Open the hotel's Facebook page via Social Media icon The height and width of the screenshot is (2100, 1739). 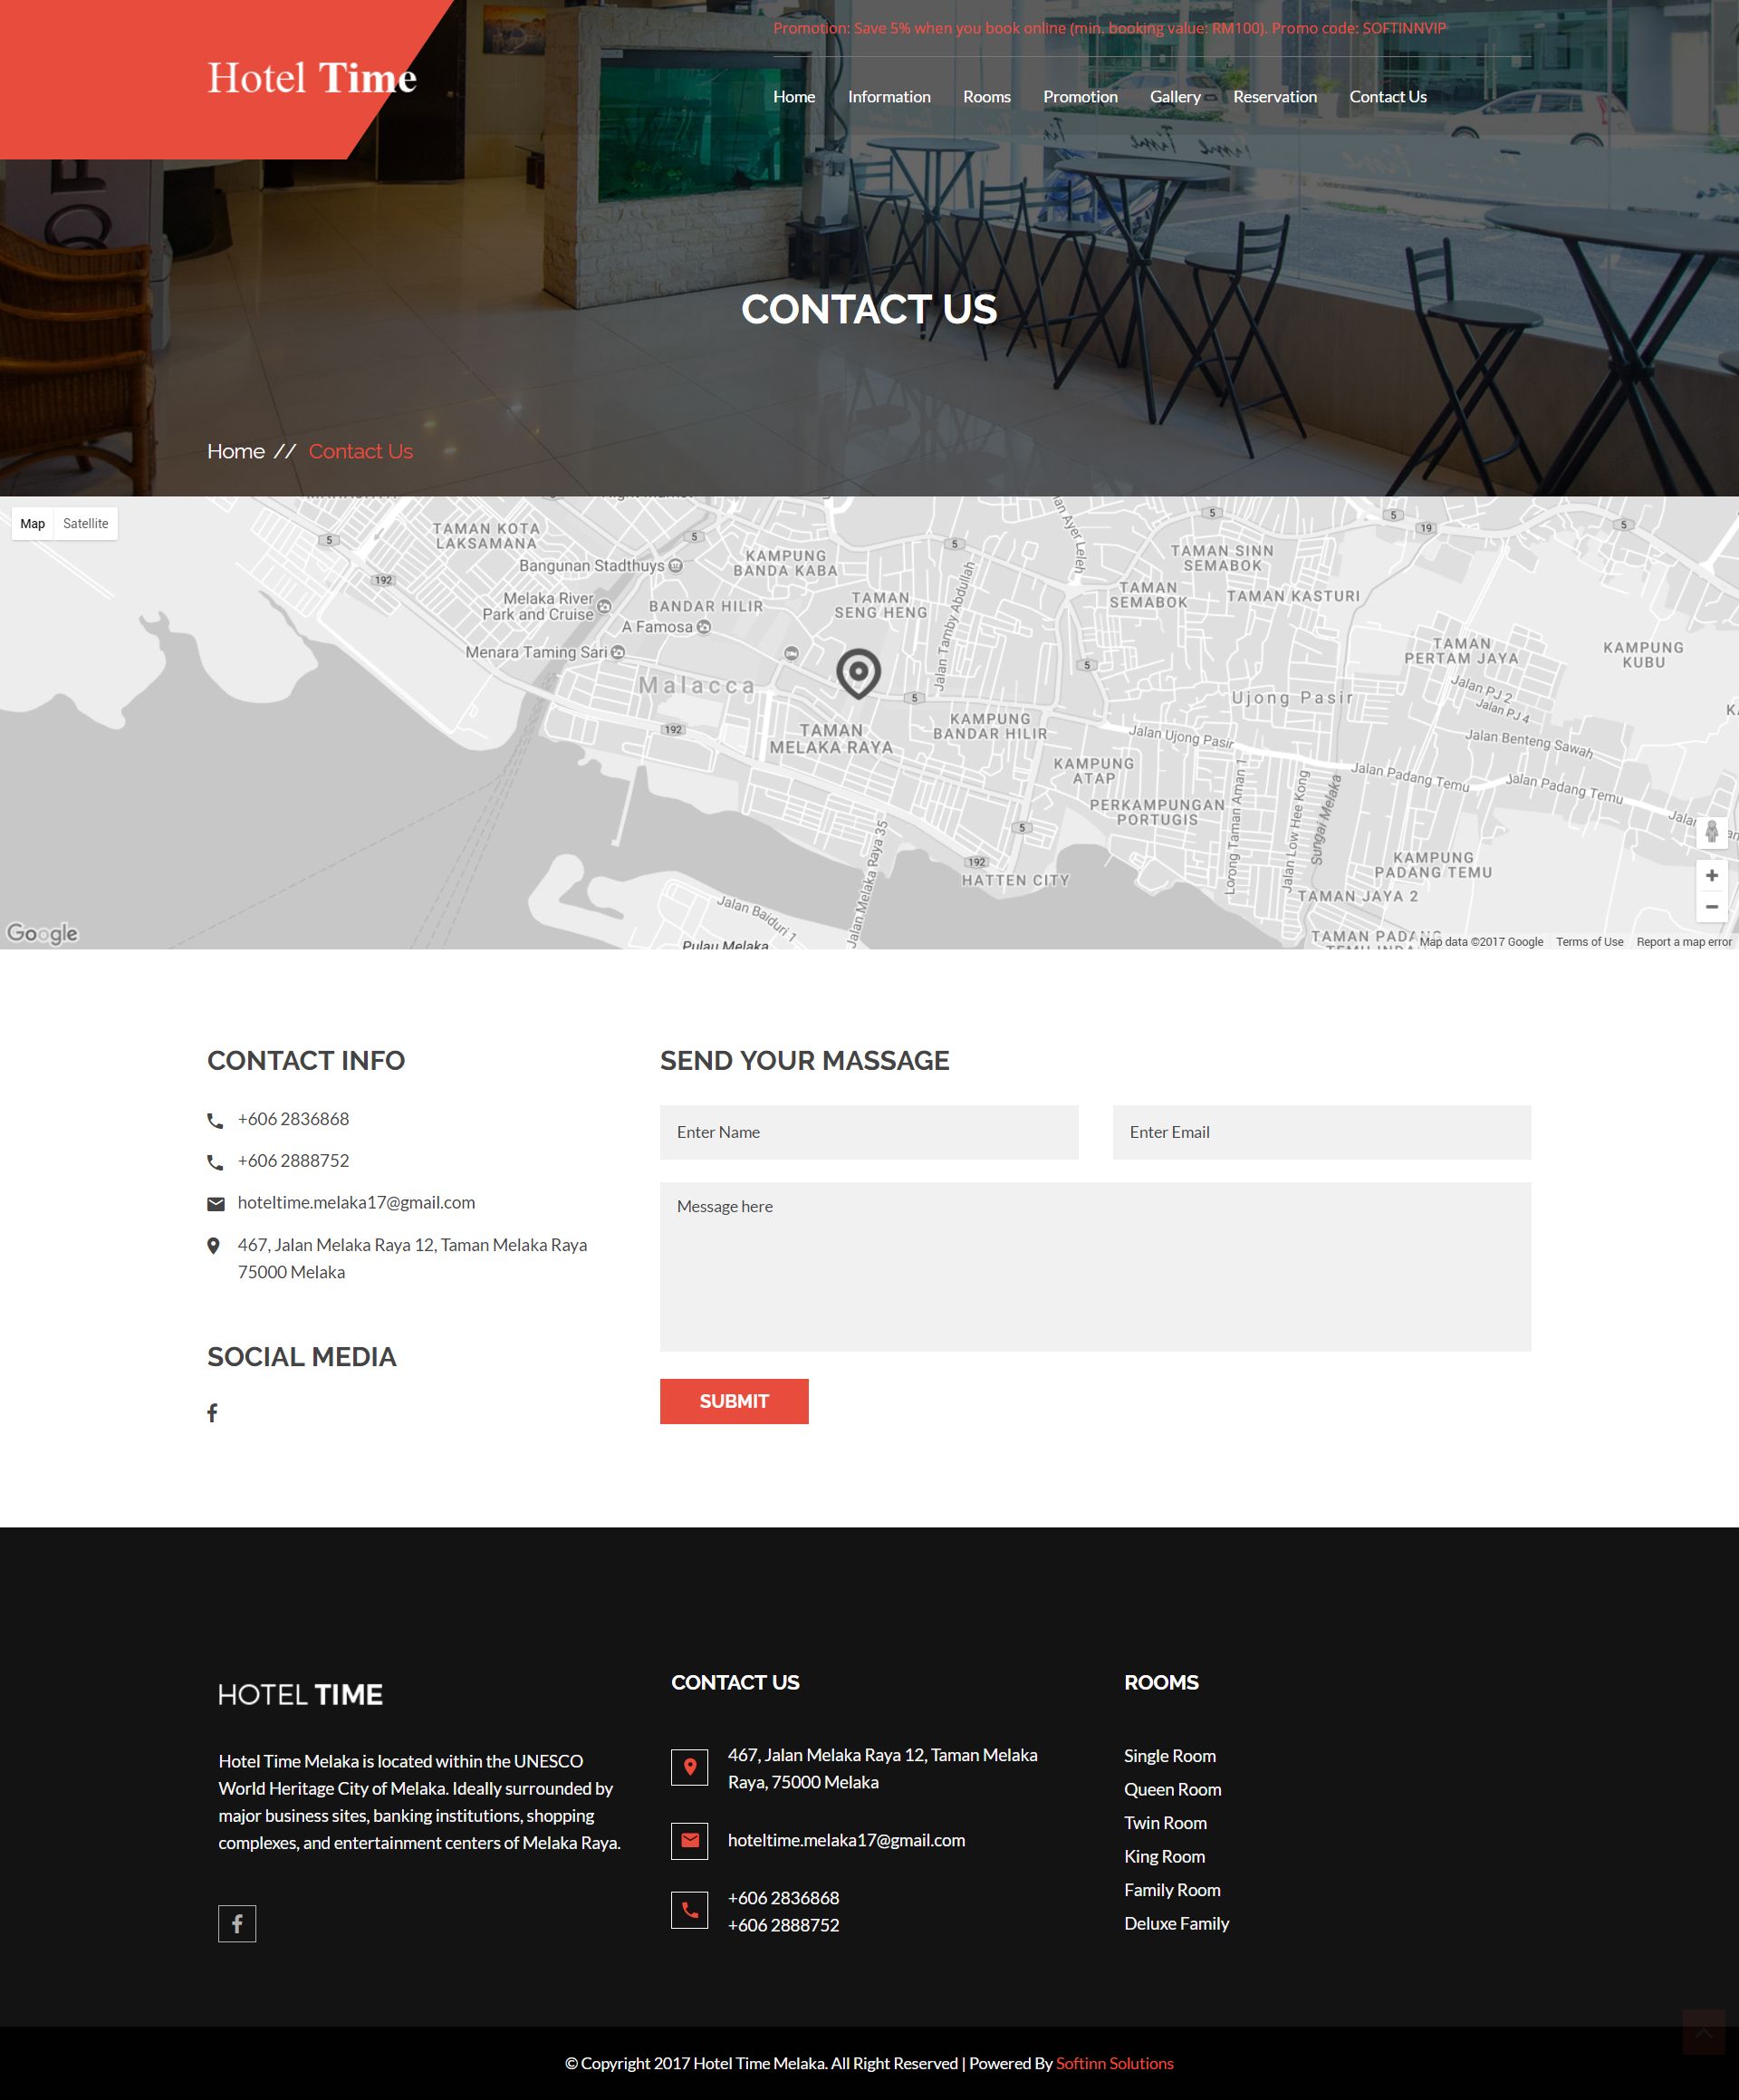212,1413
